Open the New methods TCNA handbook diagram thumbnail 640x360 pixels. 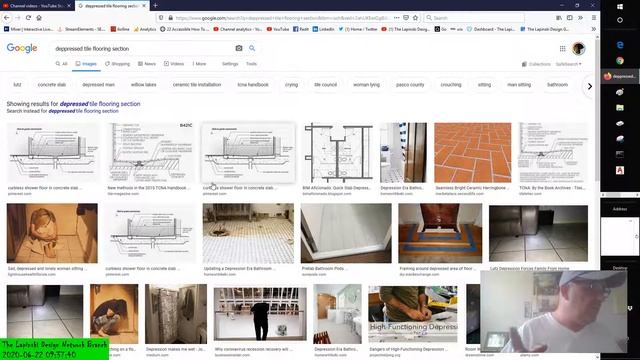click(150, 153)
